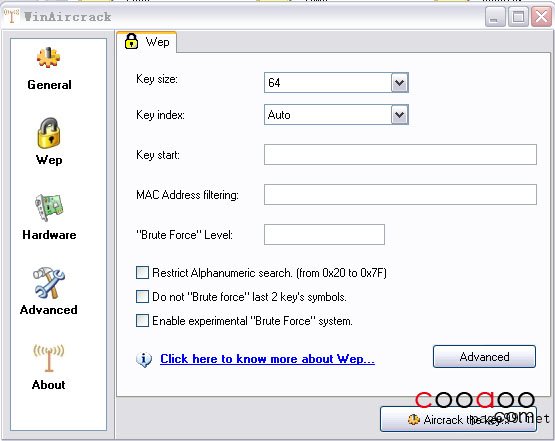Screen dimensions: 555x441
Task: Click the Advanced button
Action: point(484,357)
